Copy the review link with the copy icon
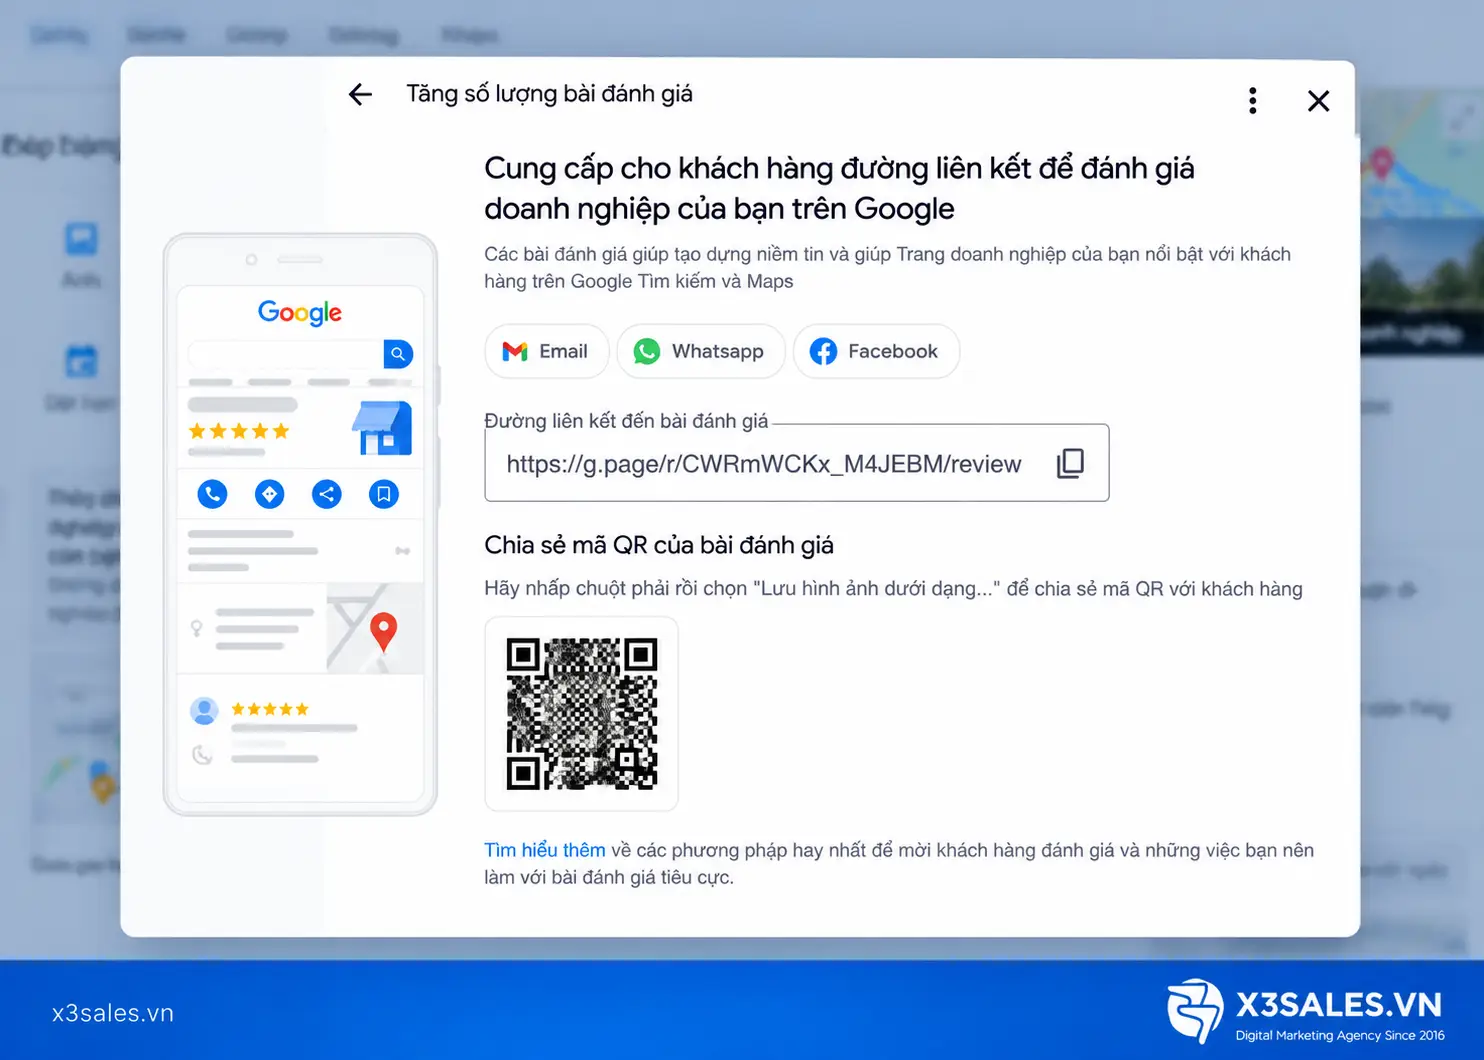This screenshot has height=1060, width=1484. click(x=1070, y=463)
